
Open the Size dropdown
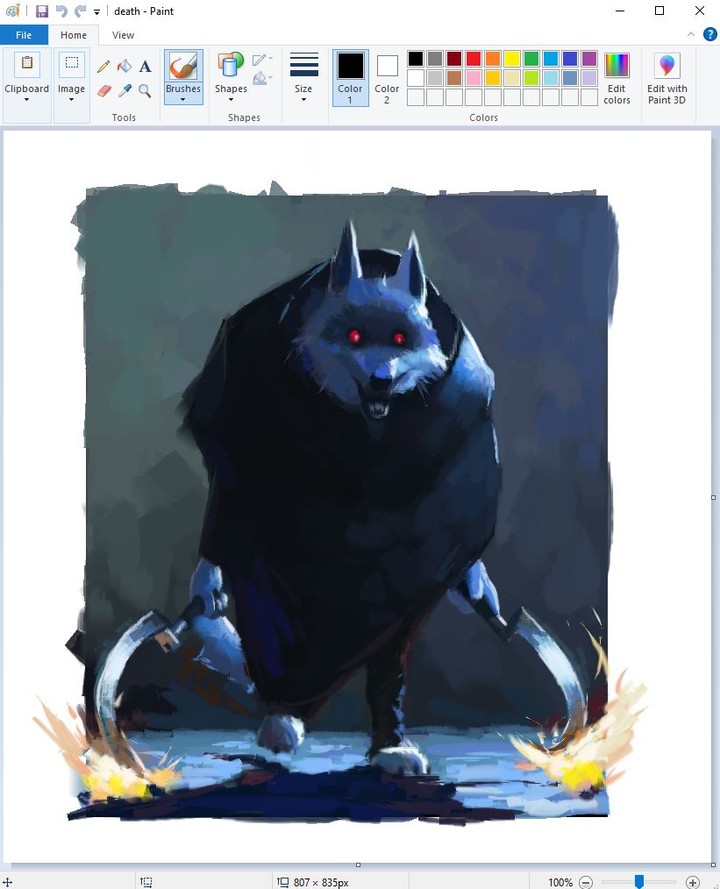(304, 78)
